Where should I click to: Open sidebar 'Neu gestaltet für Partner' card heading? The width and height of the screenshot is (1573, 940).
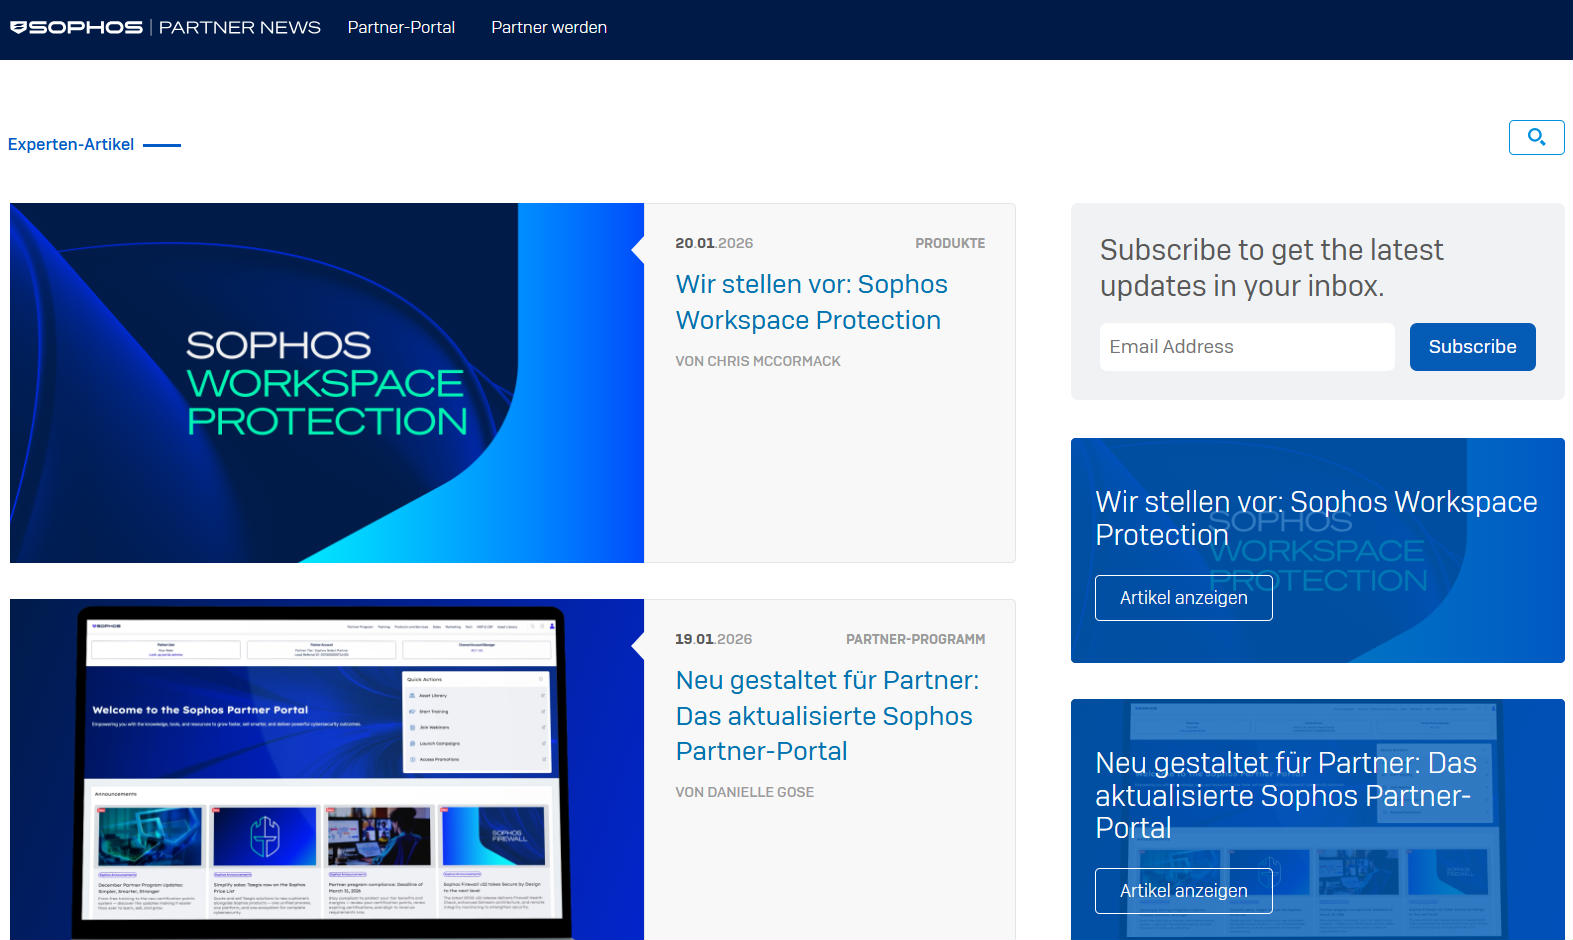[1285, 795]
